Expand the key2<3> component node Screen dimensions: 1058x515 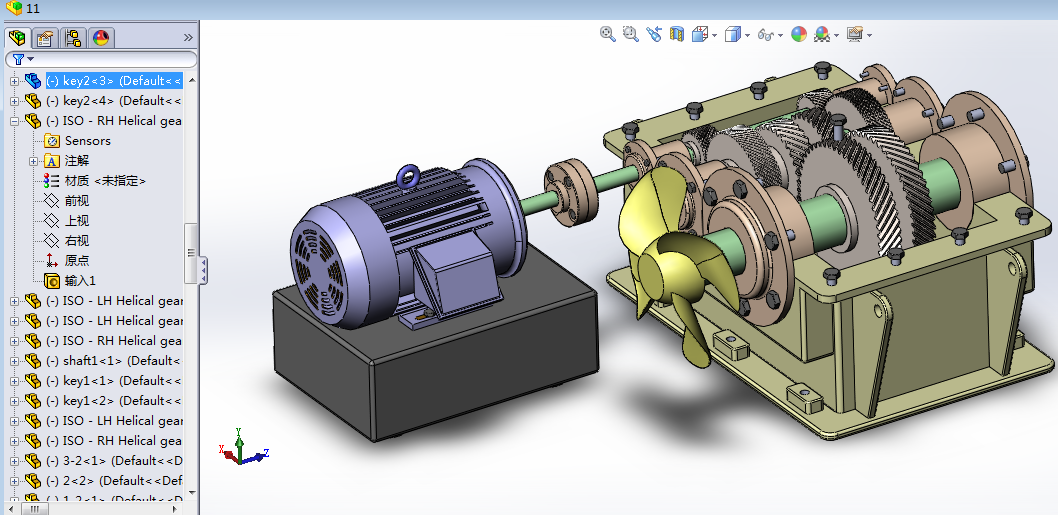click(14, 81)
